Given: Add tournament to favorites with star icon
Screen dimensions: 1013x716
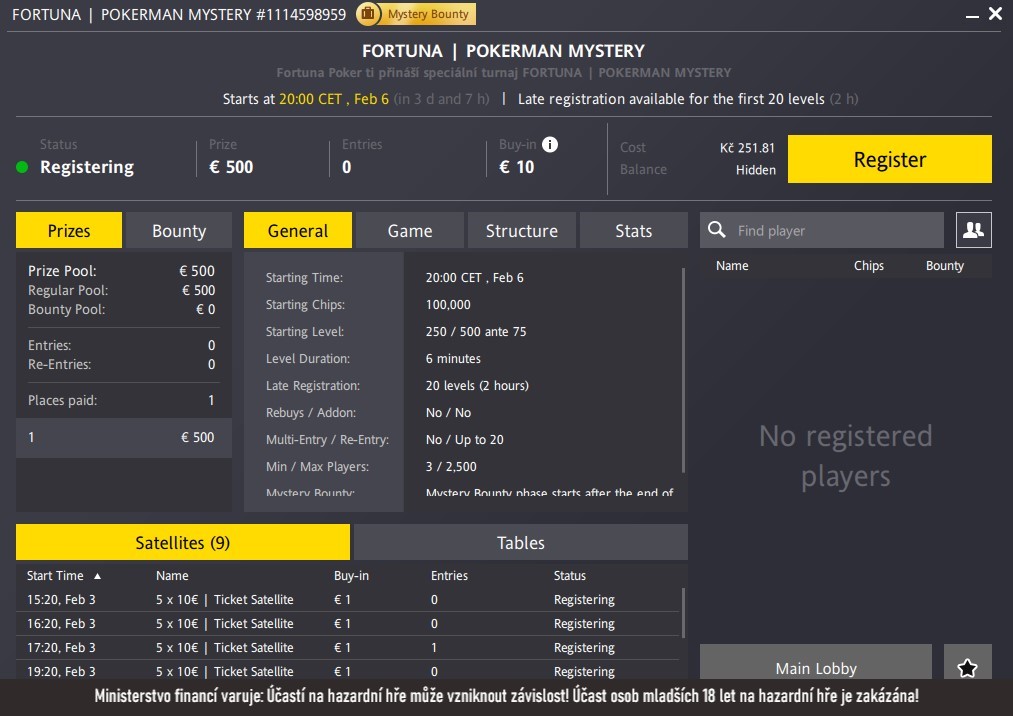Looking at the screenshot, I should click(x=967, y=667).
